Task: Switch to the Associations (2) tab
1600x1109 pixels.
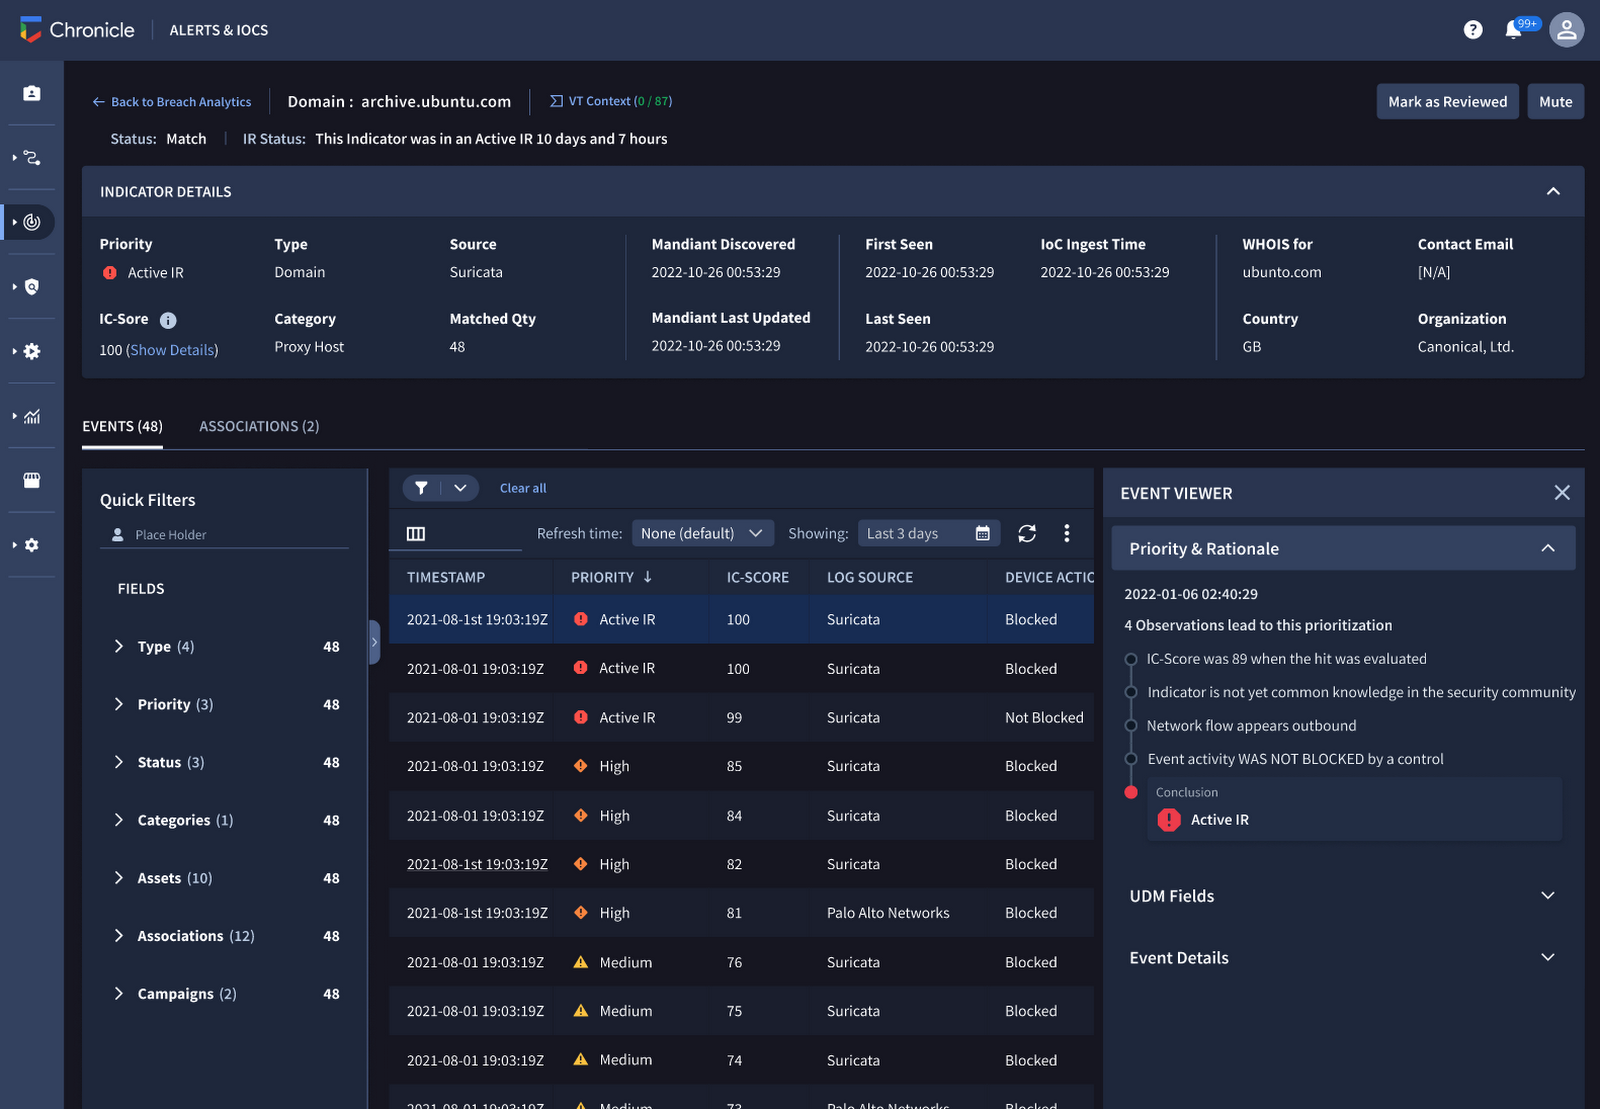Action: (259, 426)
